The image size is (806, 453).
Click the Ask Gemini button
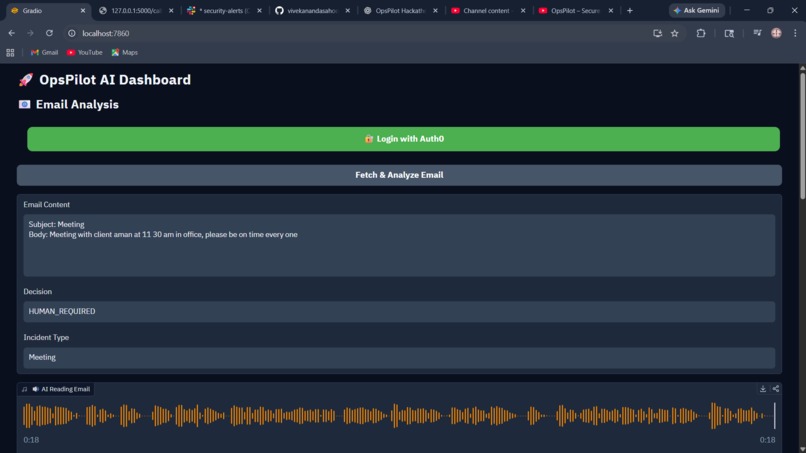coord(697,10)
